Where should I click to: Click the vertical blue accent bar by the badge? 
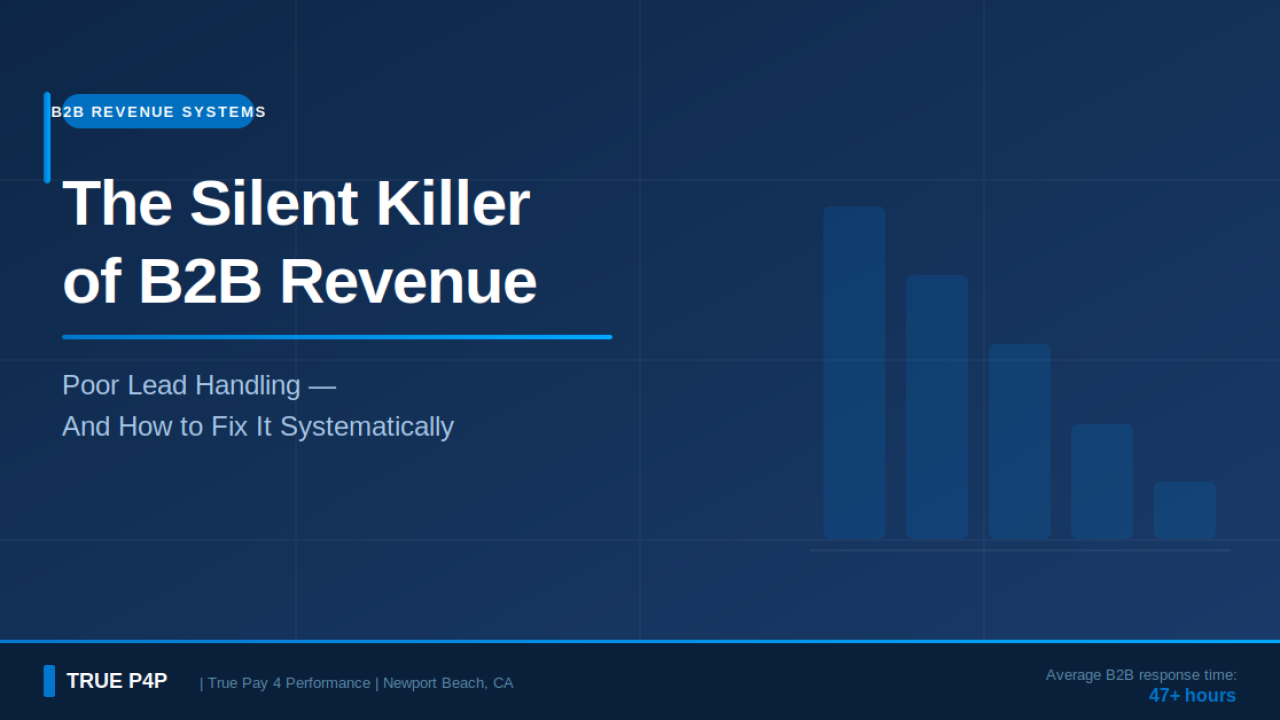point(47,137)
